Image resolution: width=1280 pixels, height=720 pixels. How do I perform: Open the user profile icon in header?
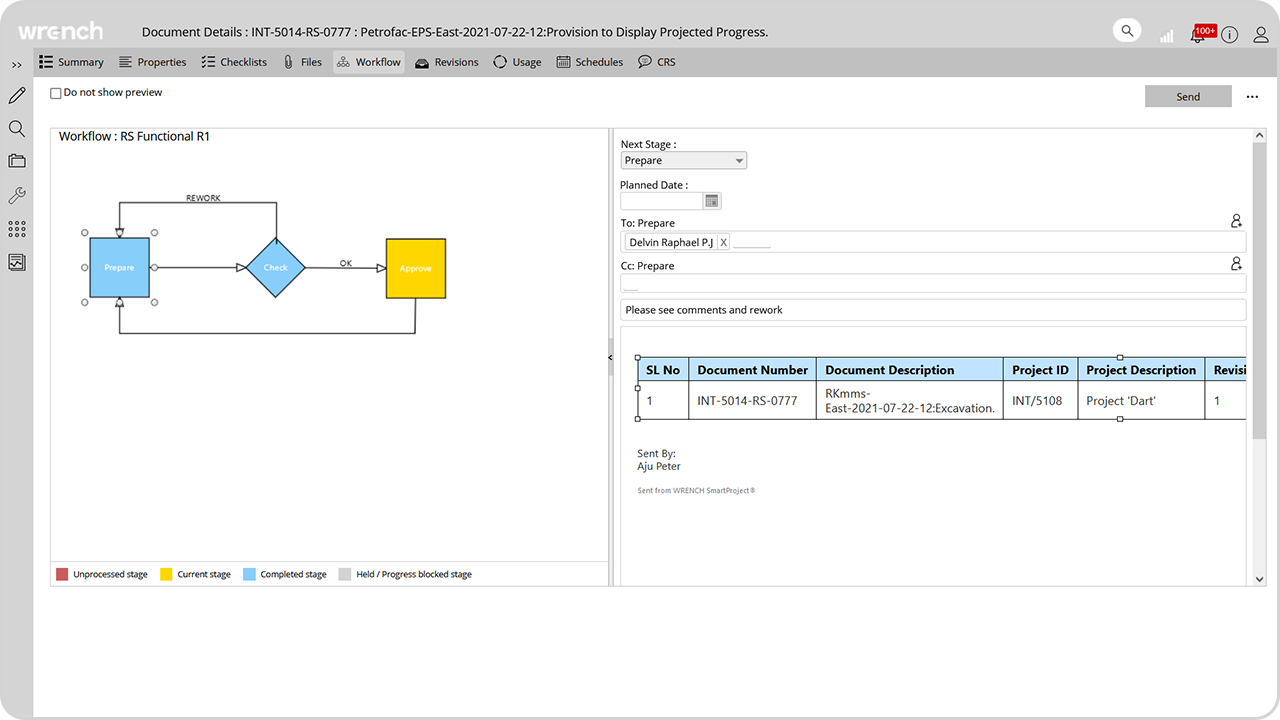[x=1261, y=35]
